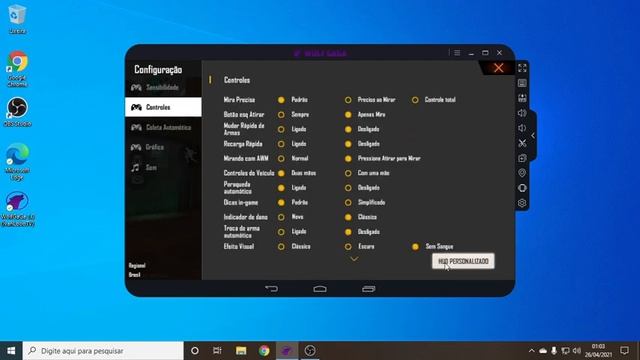Open key mapping controls icon in sidebar
This screenshot has height=360, width=640.
pos(522,98)
